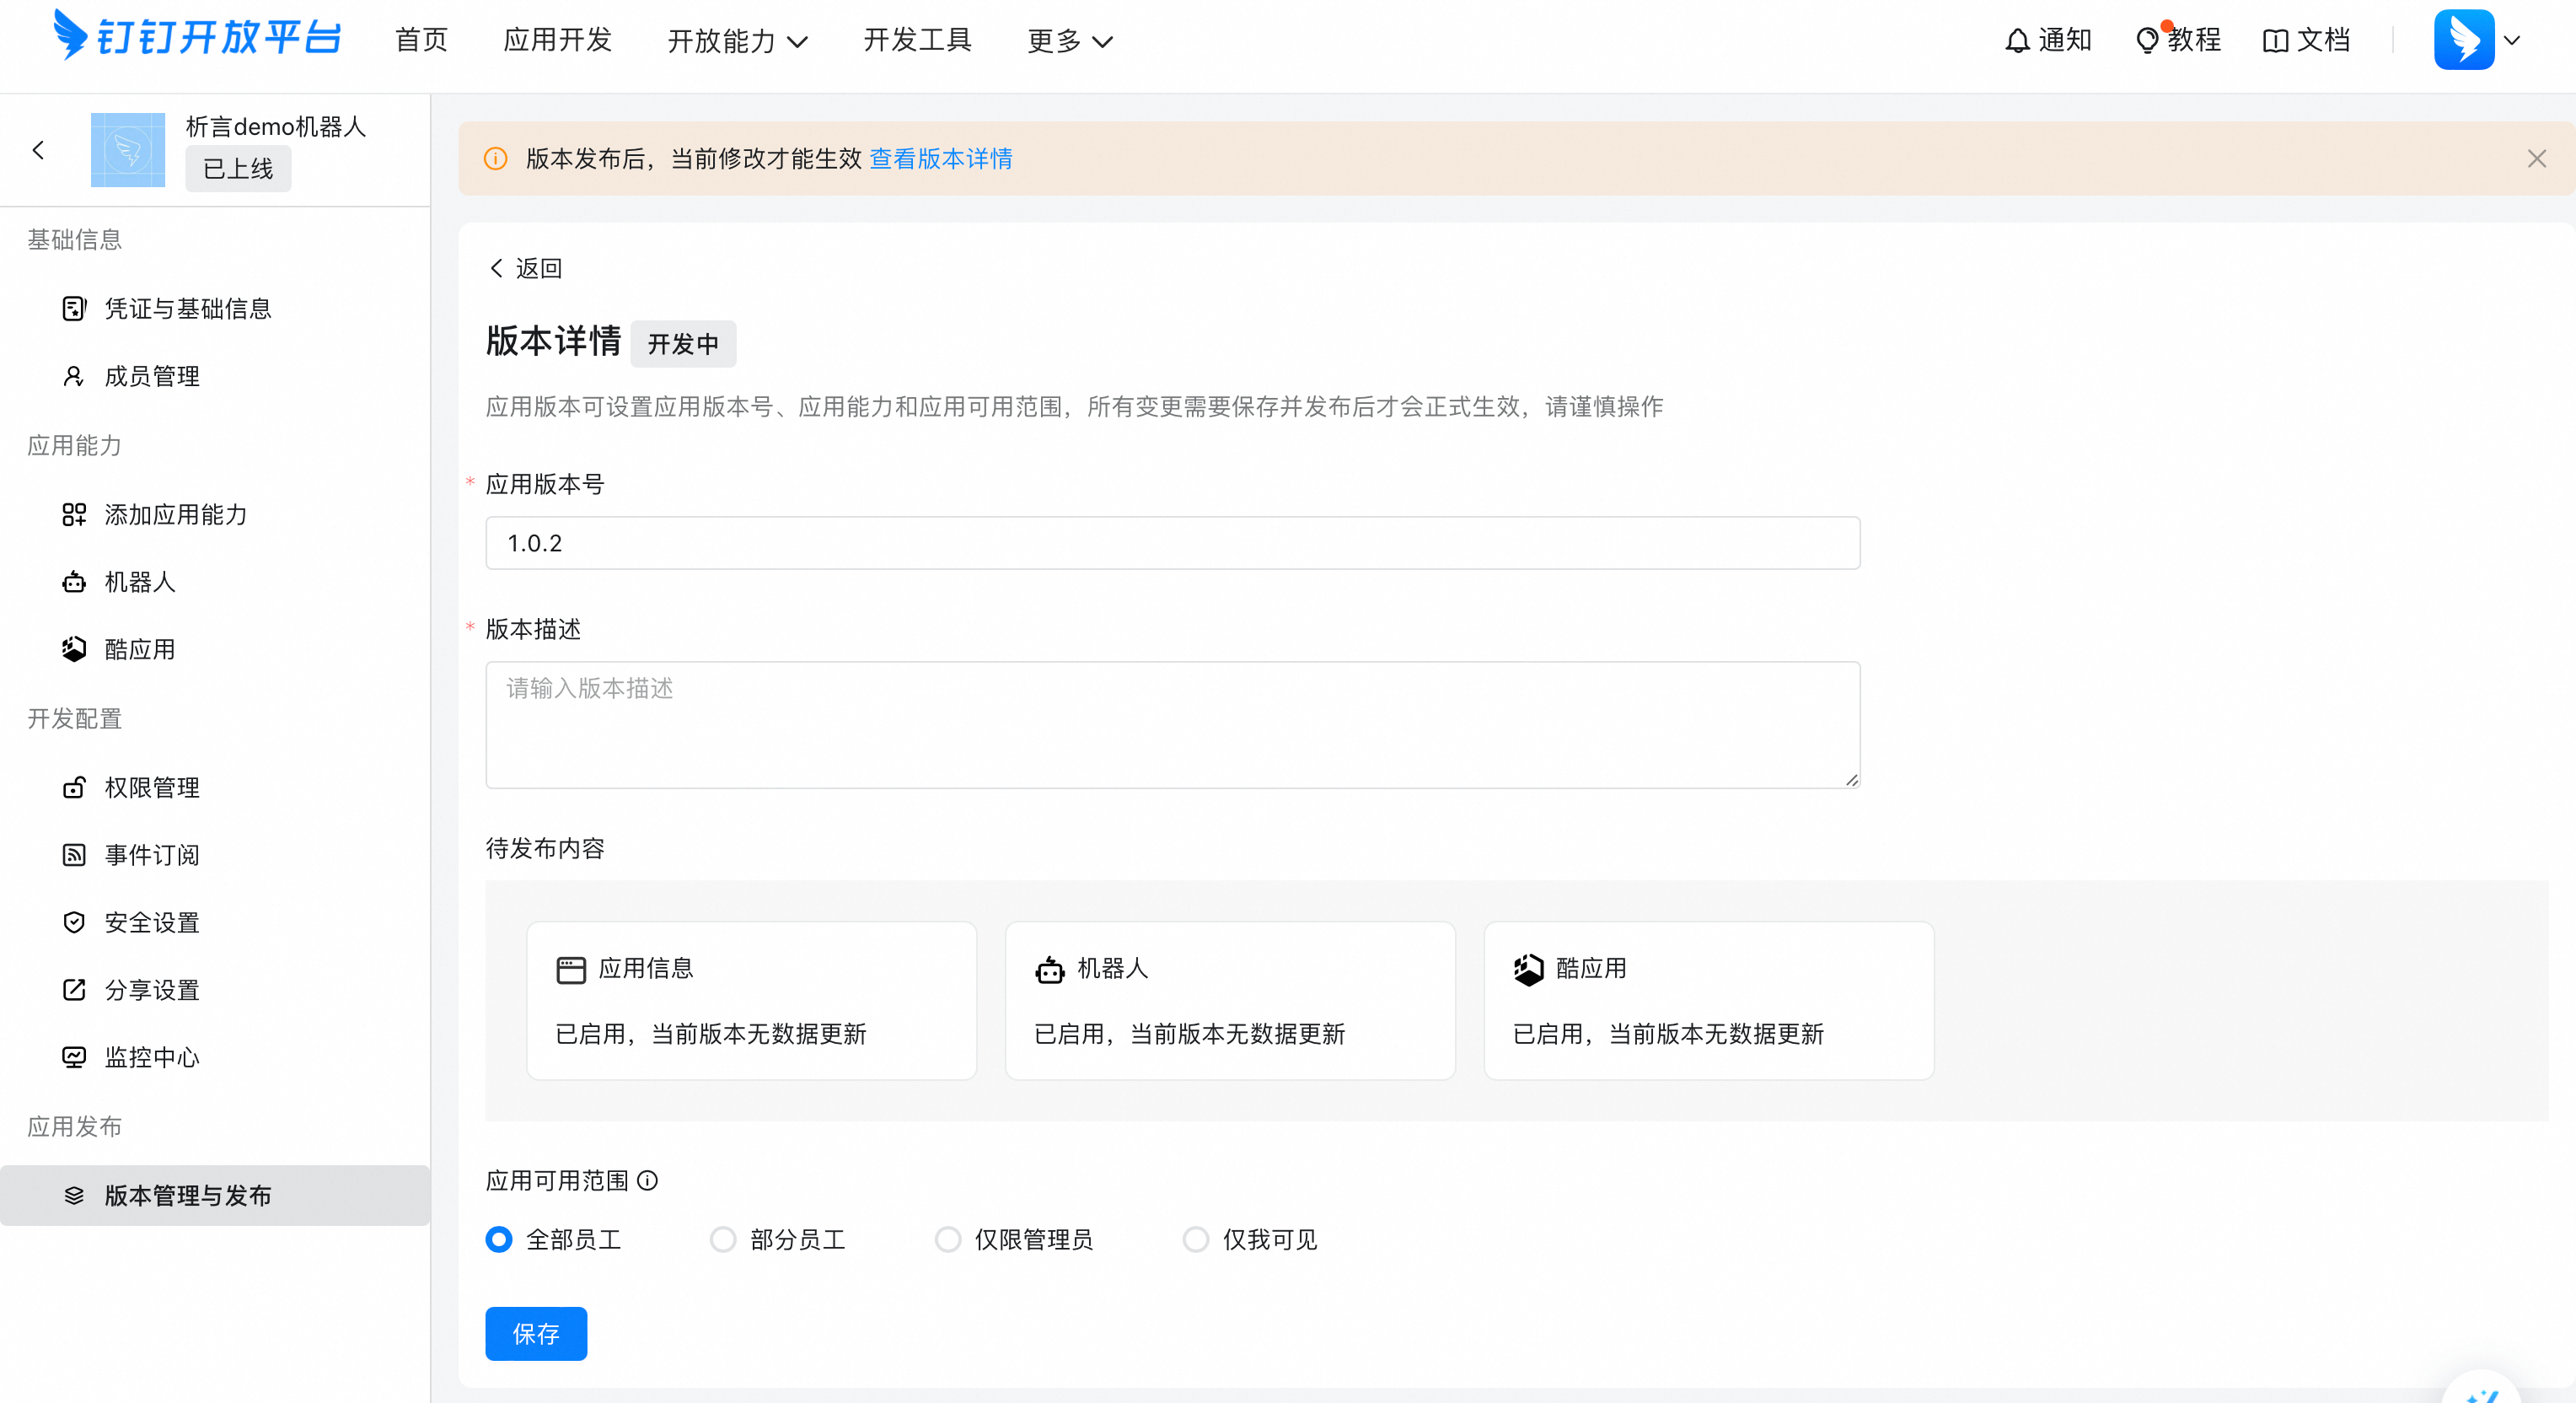Click the 应用版本号 input field
Image resolution: width=2576 pixels, height=1403 pixels.
pos(1173,543)
